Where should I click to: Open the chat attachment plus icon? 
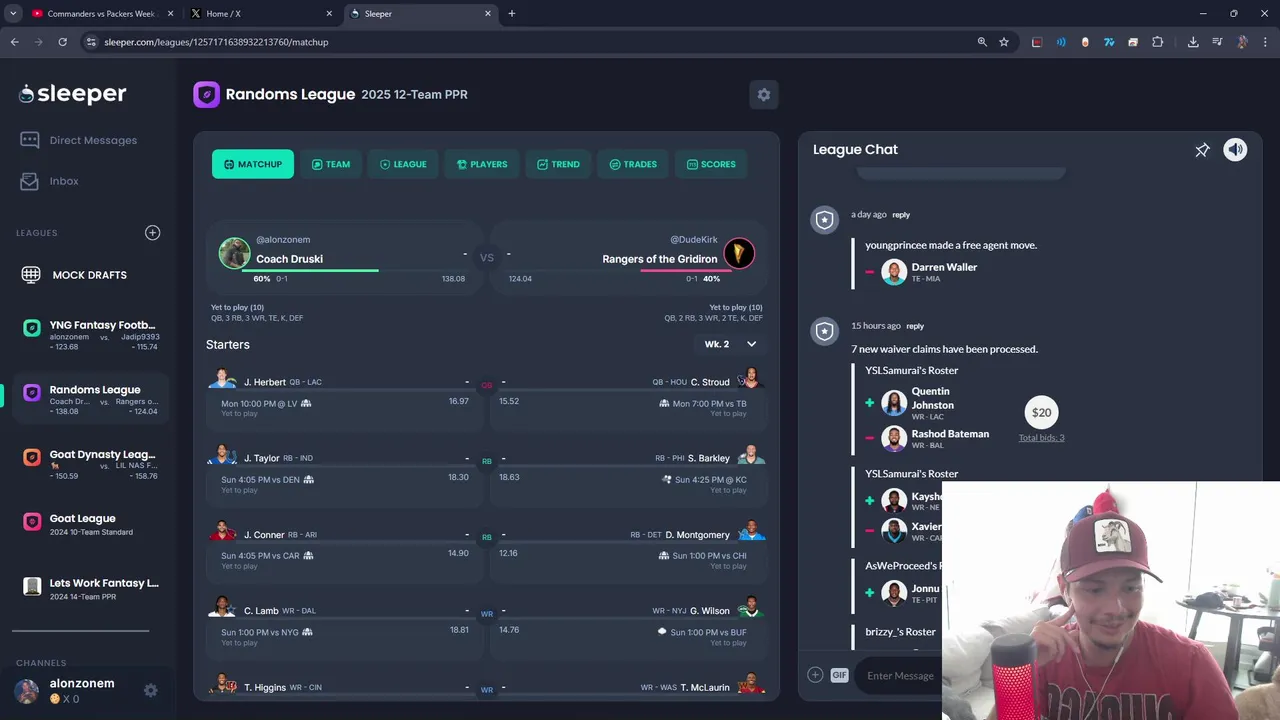click(x=815, y=675)
